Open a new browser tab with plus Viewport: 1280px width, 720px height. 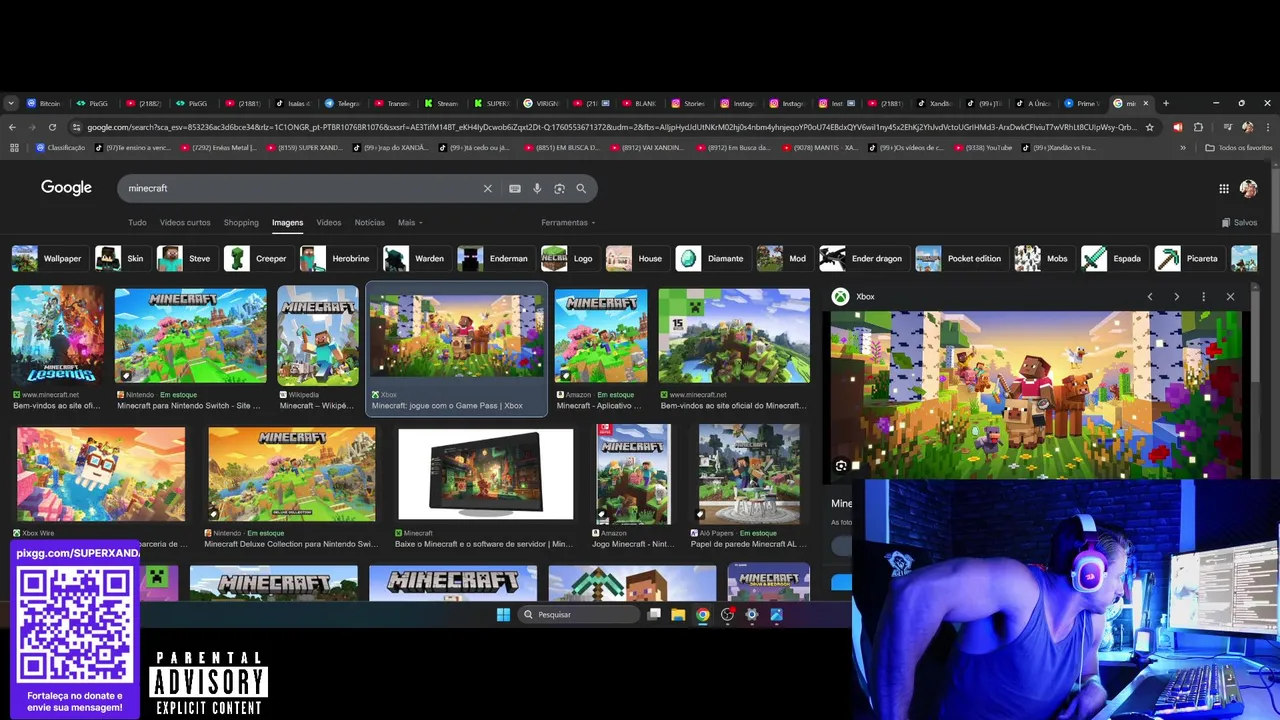(1165, 103)
